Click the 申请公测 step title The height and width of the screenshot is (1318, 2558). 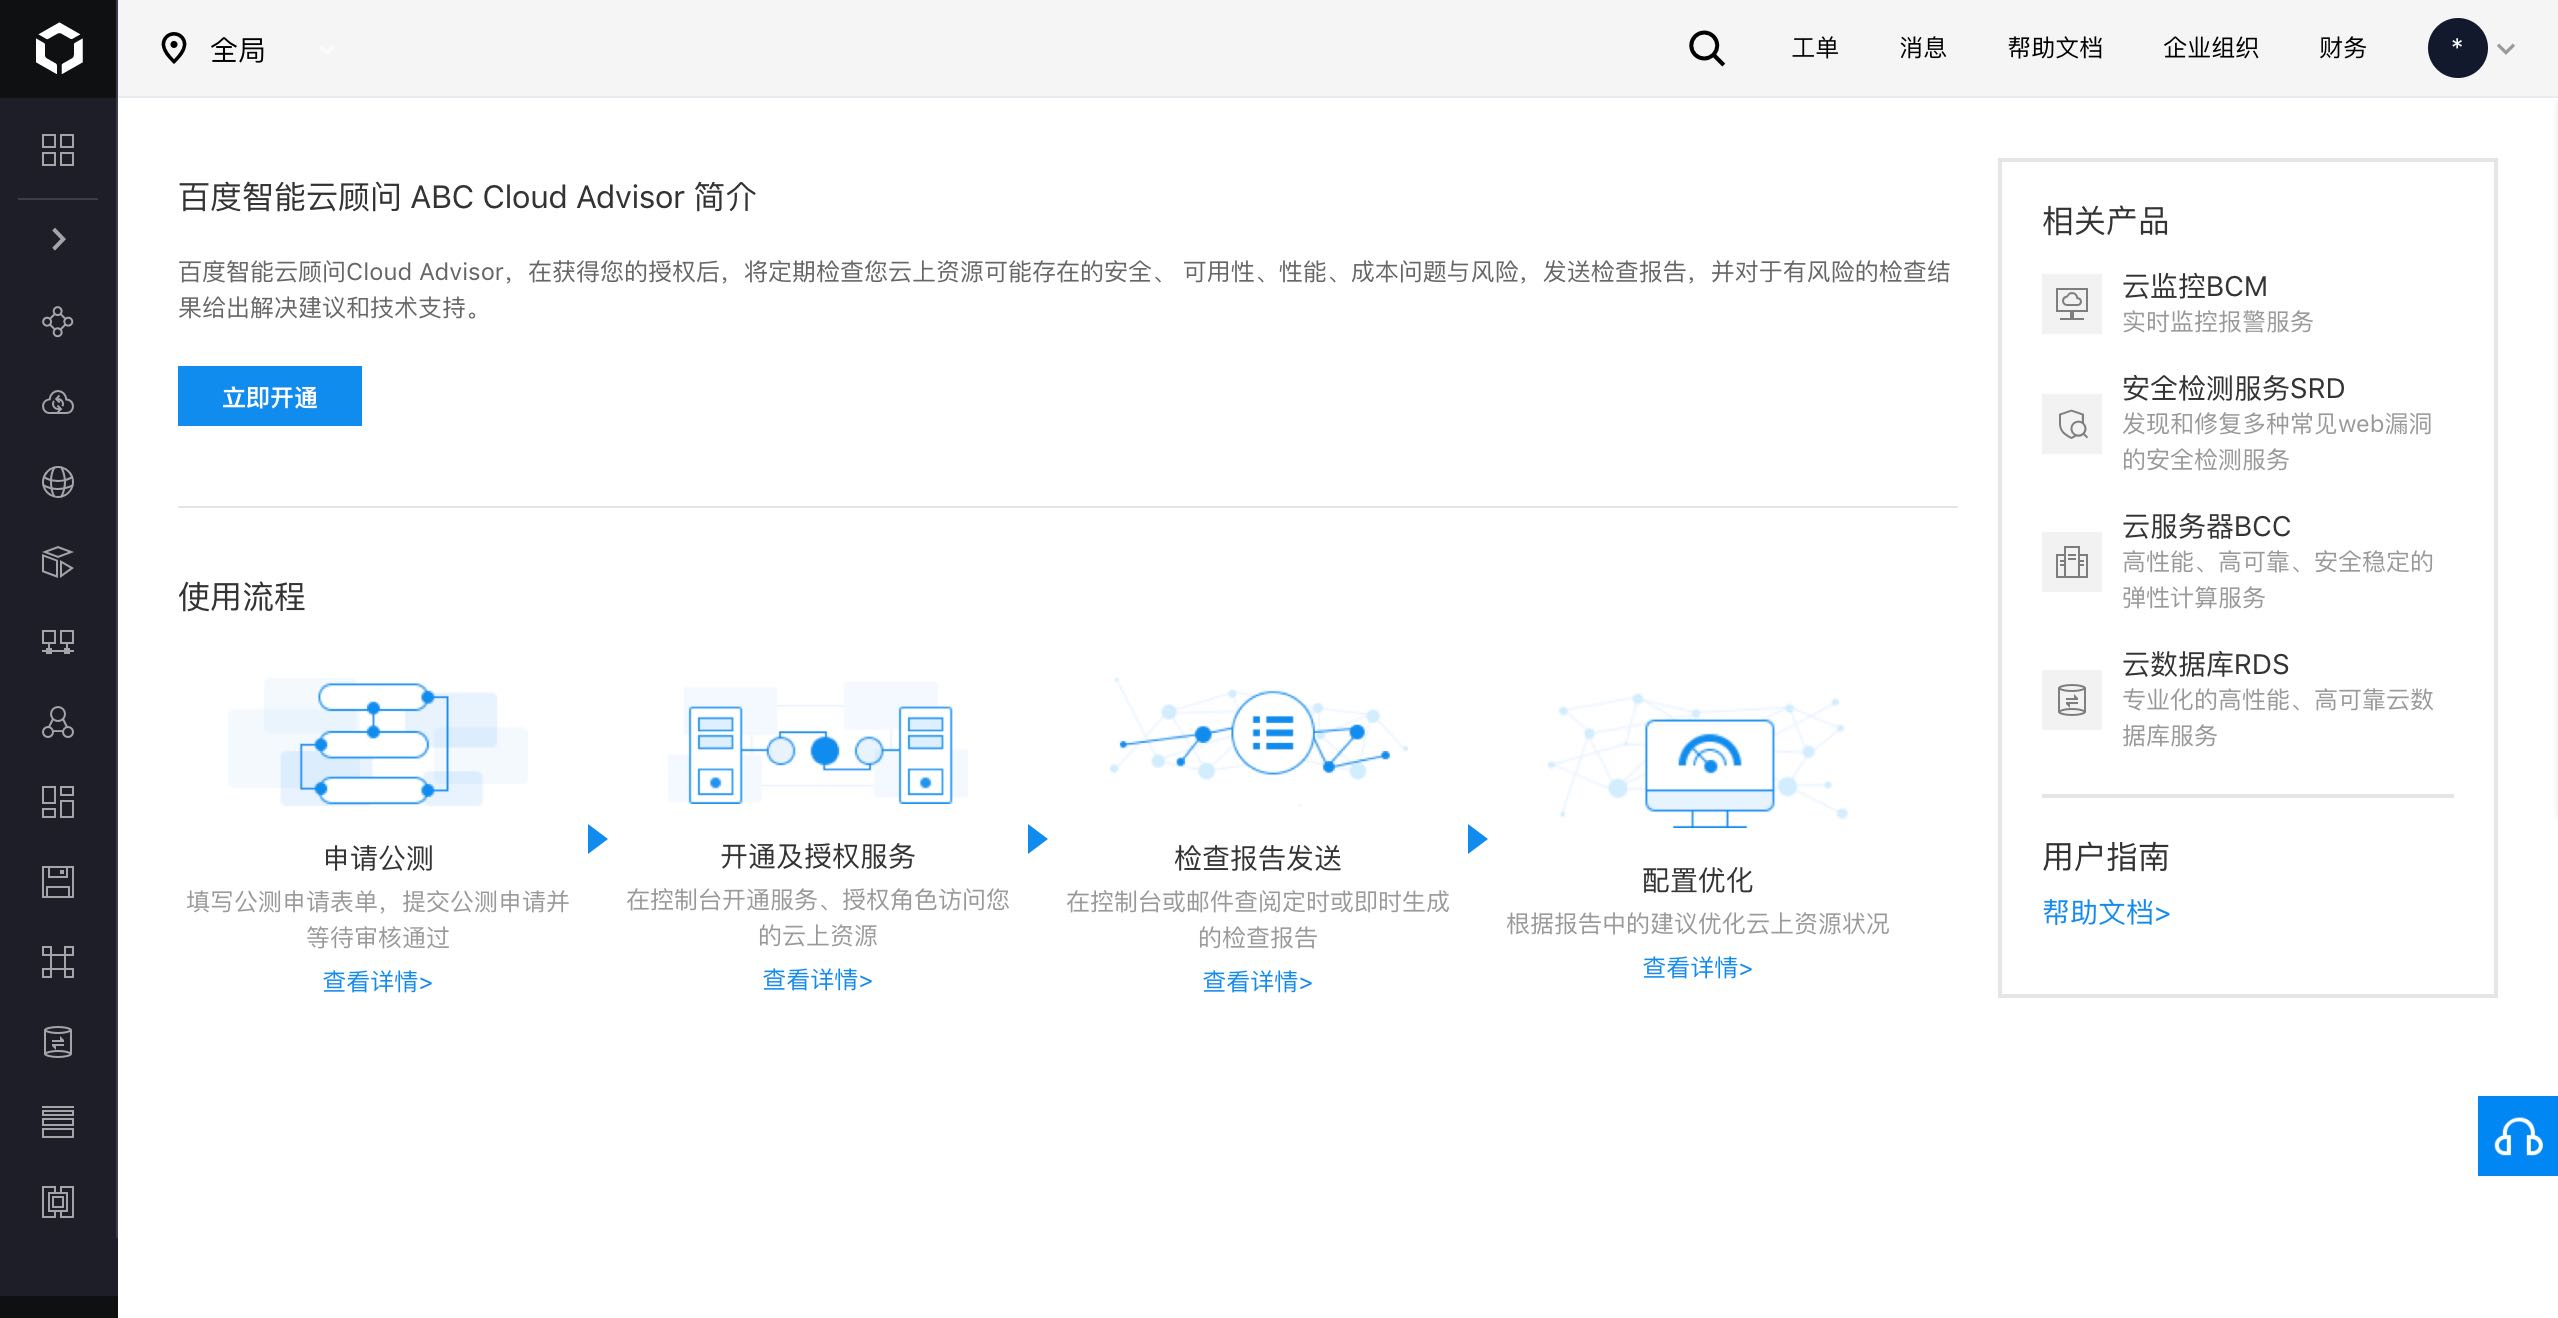378,858
